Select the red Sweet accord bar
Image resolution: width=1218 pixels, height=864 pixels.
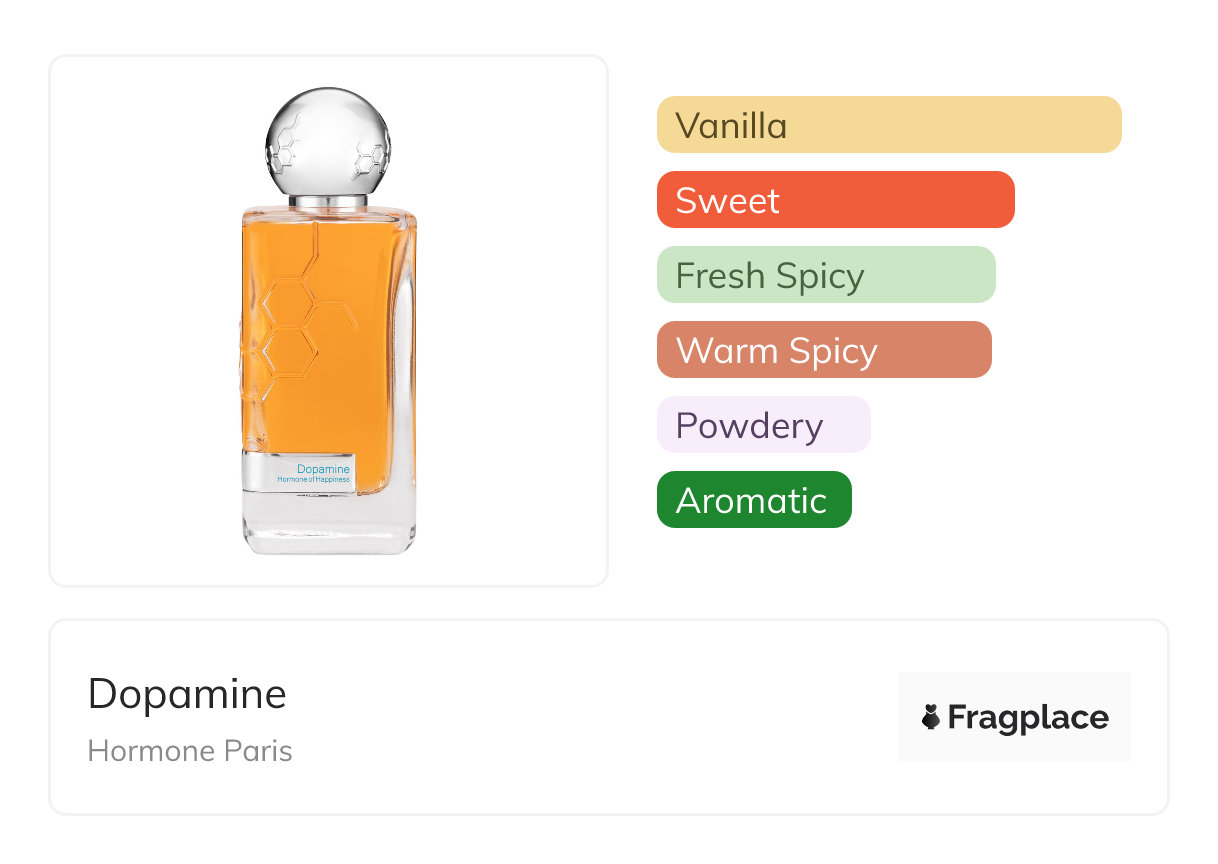835,200
